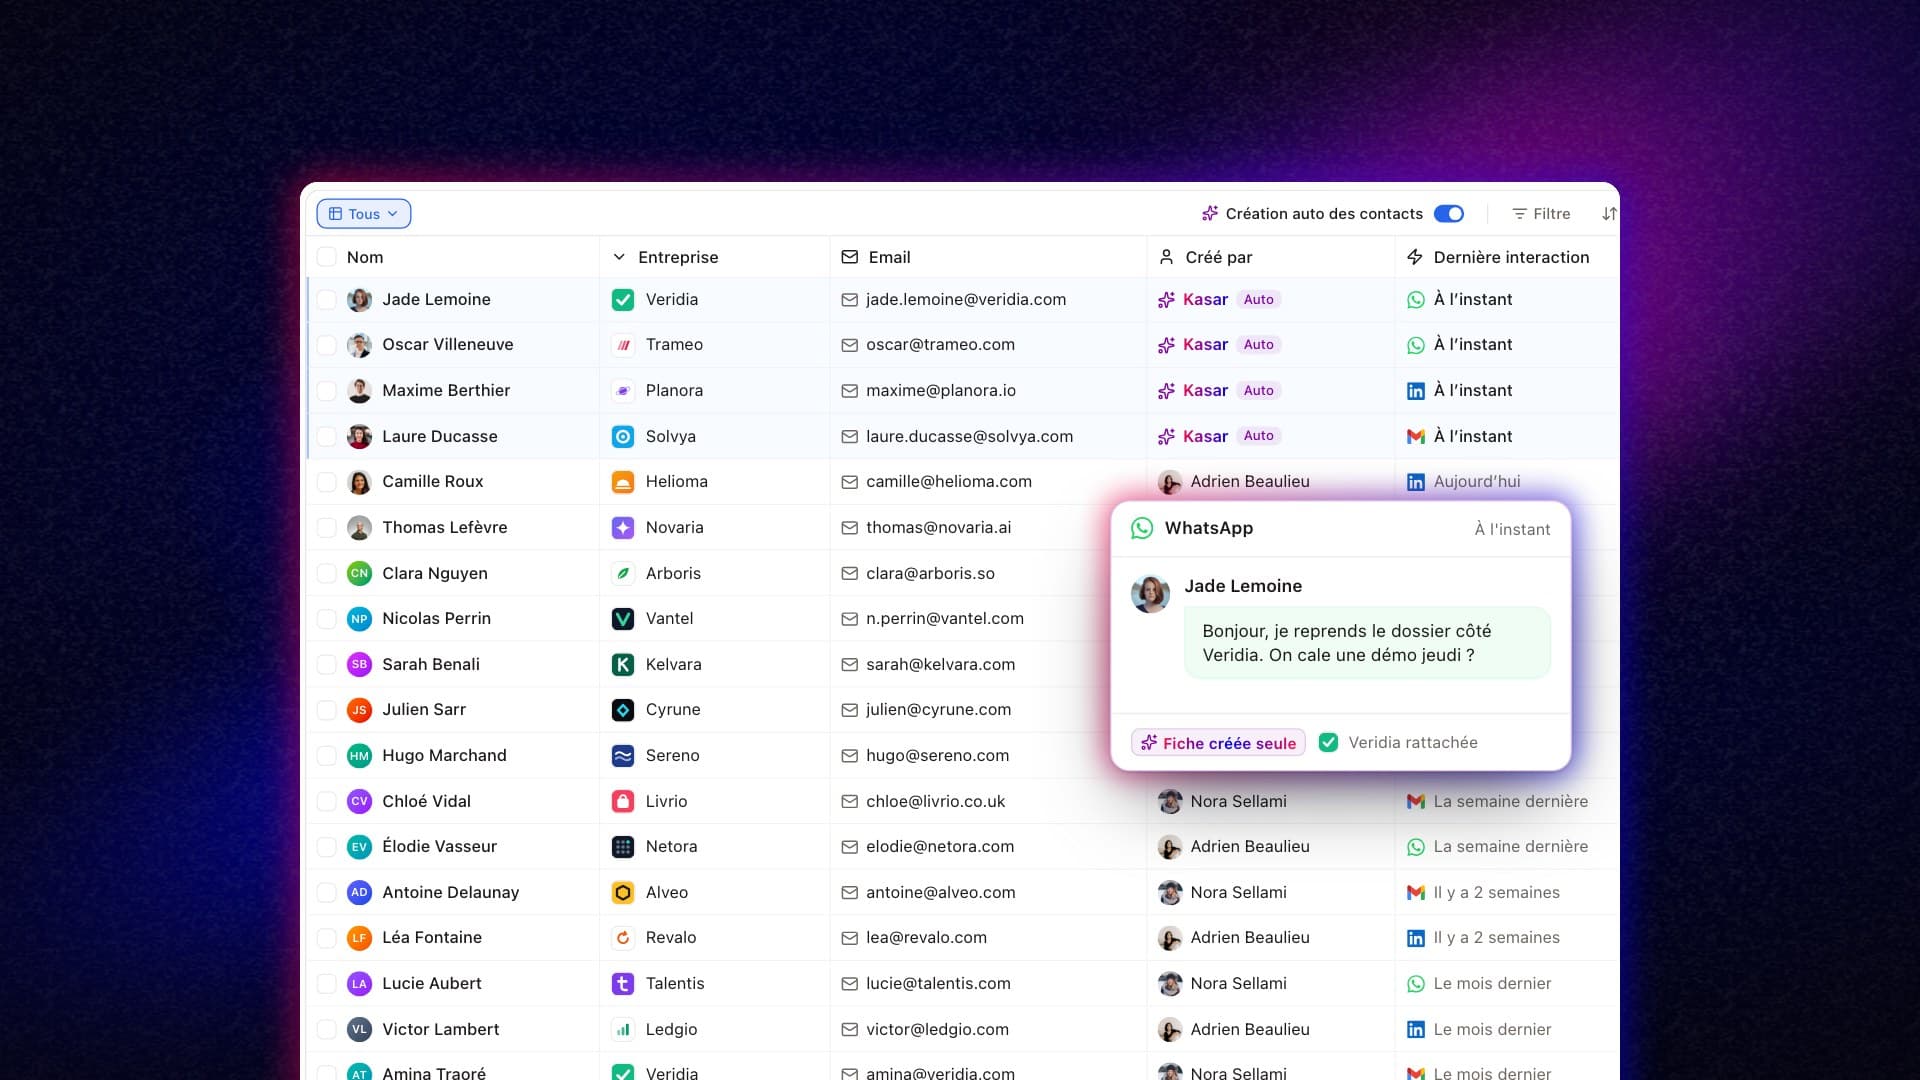Viewport: 1920px width, 1080px height.
Task: Check the select-all Nom header checkbox
Action: (x=326, y=257)
